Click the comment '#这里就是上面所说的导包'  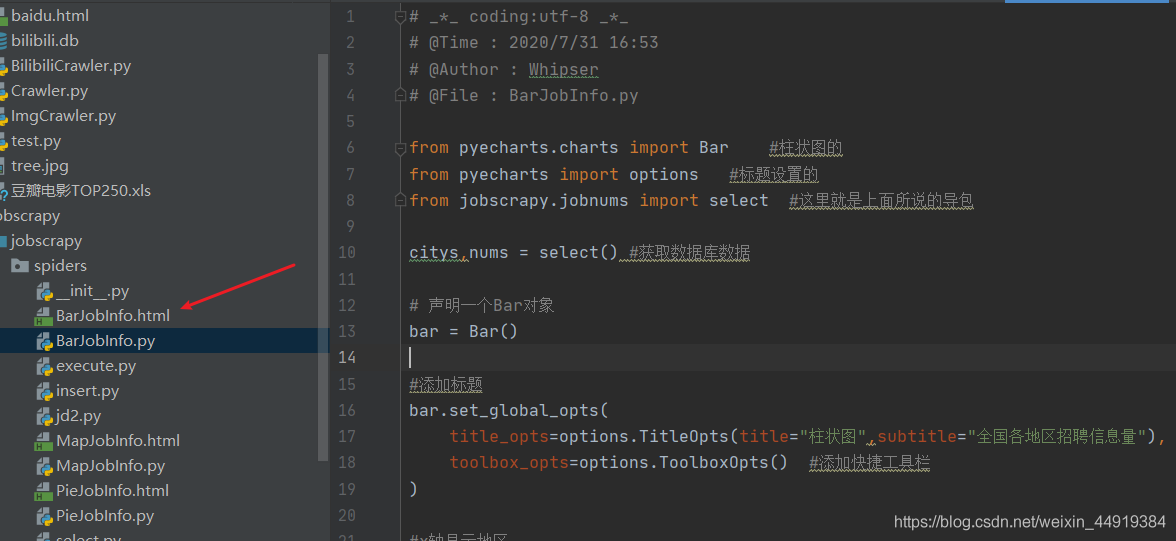pyautogui.click(x=881, y=201)
